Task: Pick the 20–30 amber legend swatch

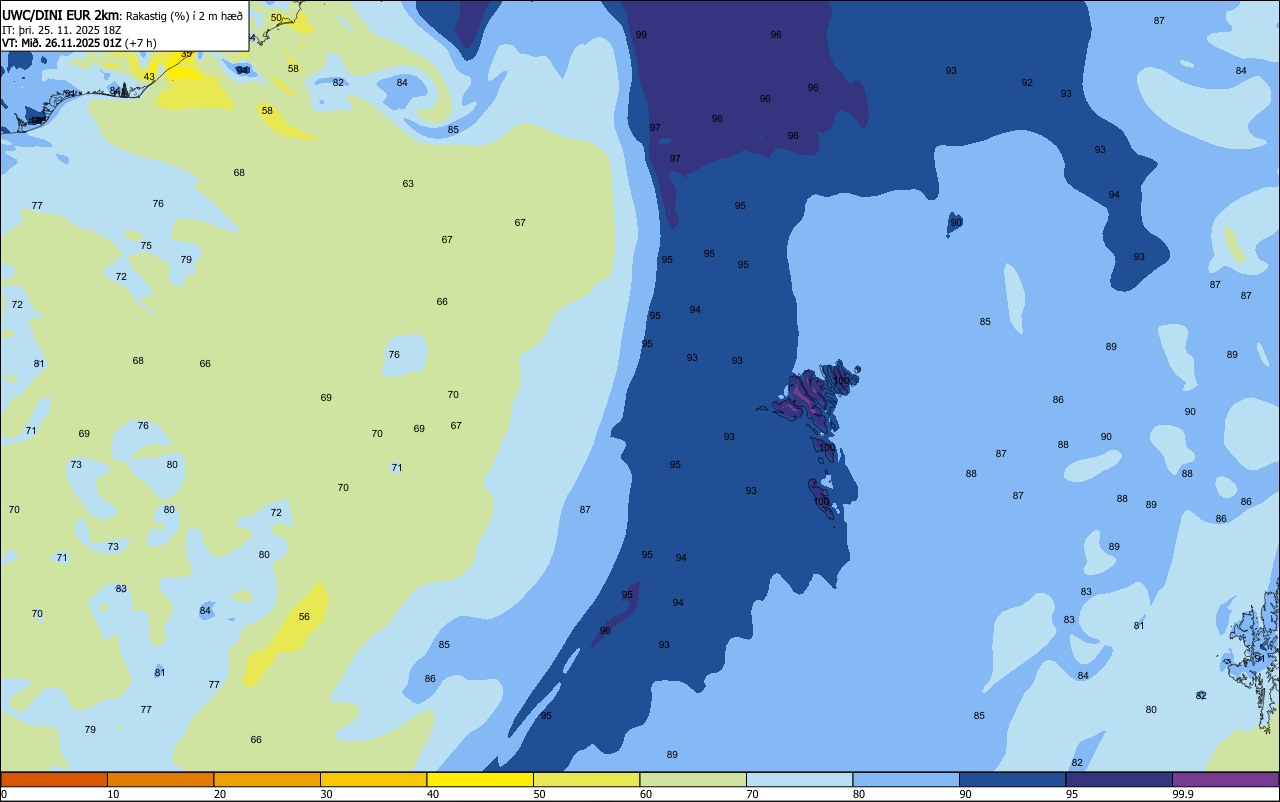Action: pyautogui.click(x=267, y=779)
